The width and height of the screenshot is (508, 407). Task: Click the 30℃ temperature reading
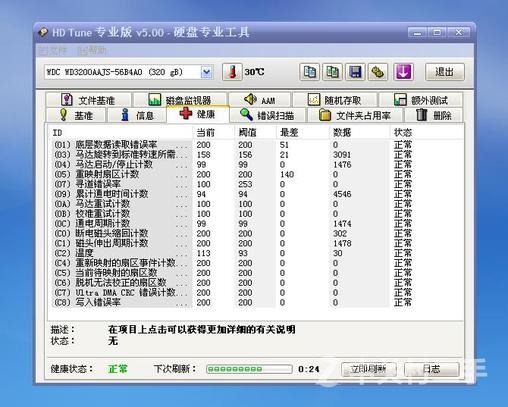tap(254, 72)
